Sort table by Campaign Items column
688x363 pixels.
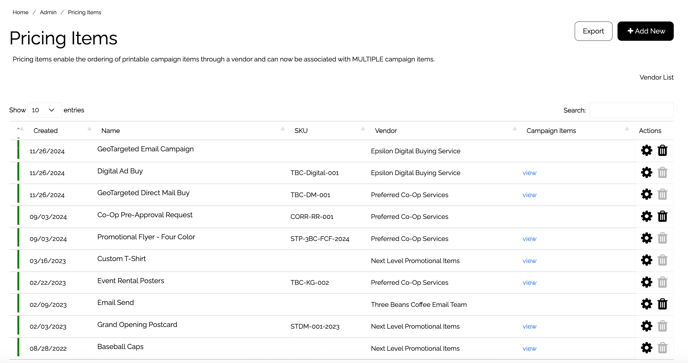(551, 131)
